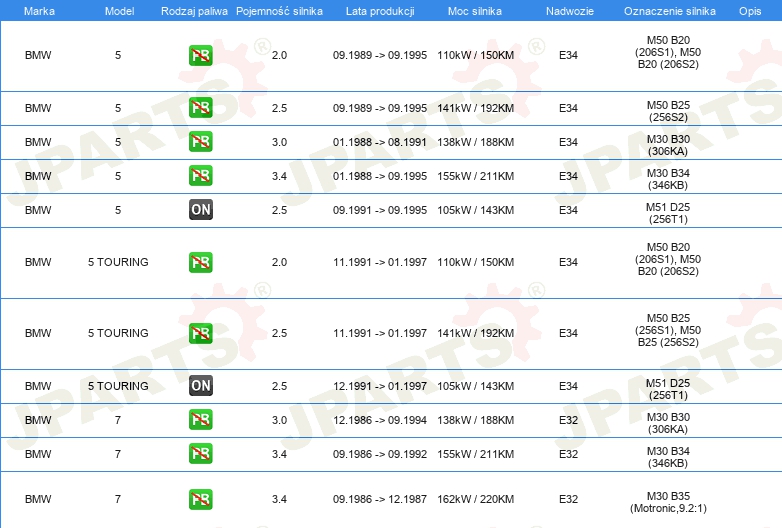Select '12.1986 -> 09.1994' production years

coord(380,420)
